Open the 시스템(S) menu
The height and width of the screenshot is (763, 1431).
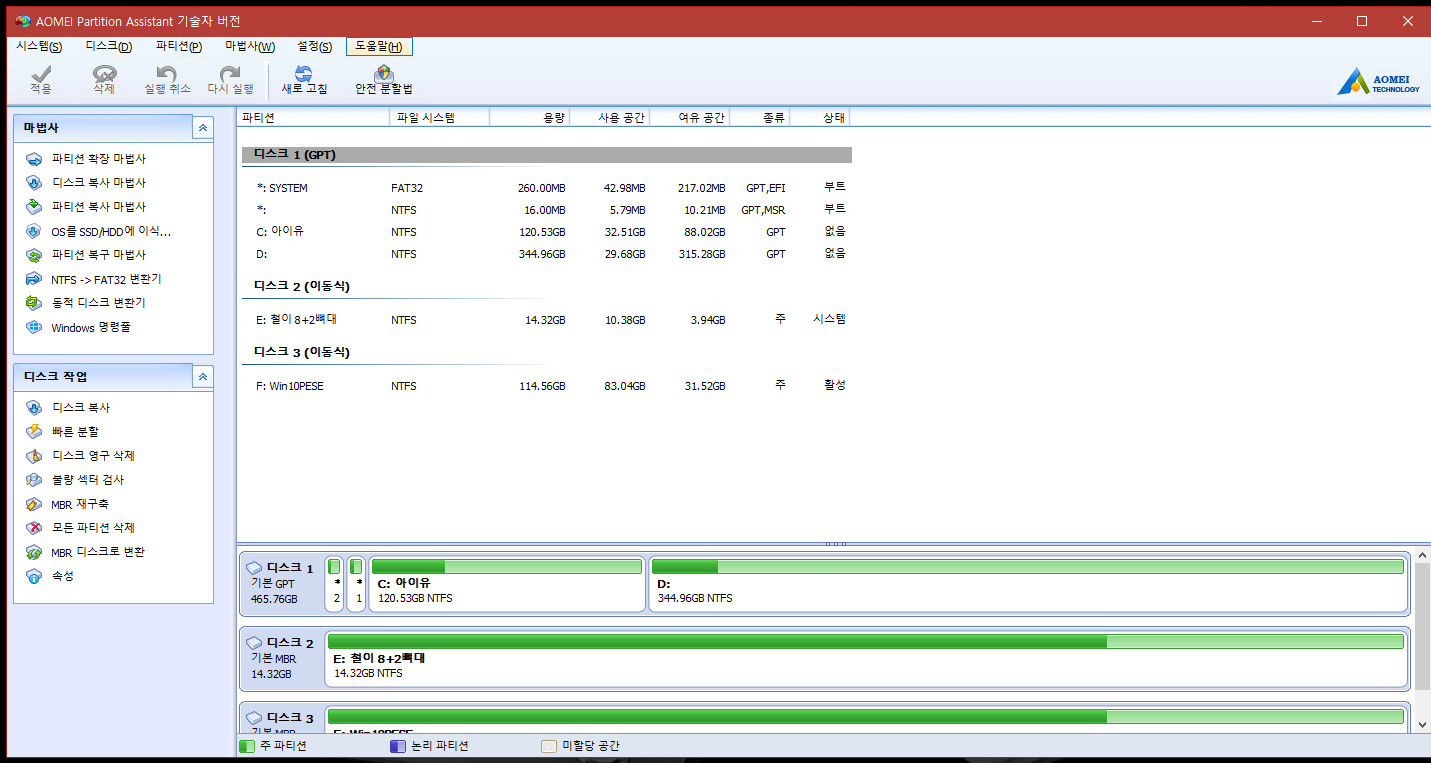pyautogui.click(x=39, y=47)
